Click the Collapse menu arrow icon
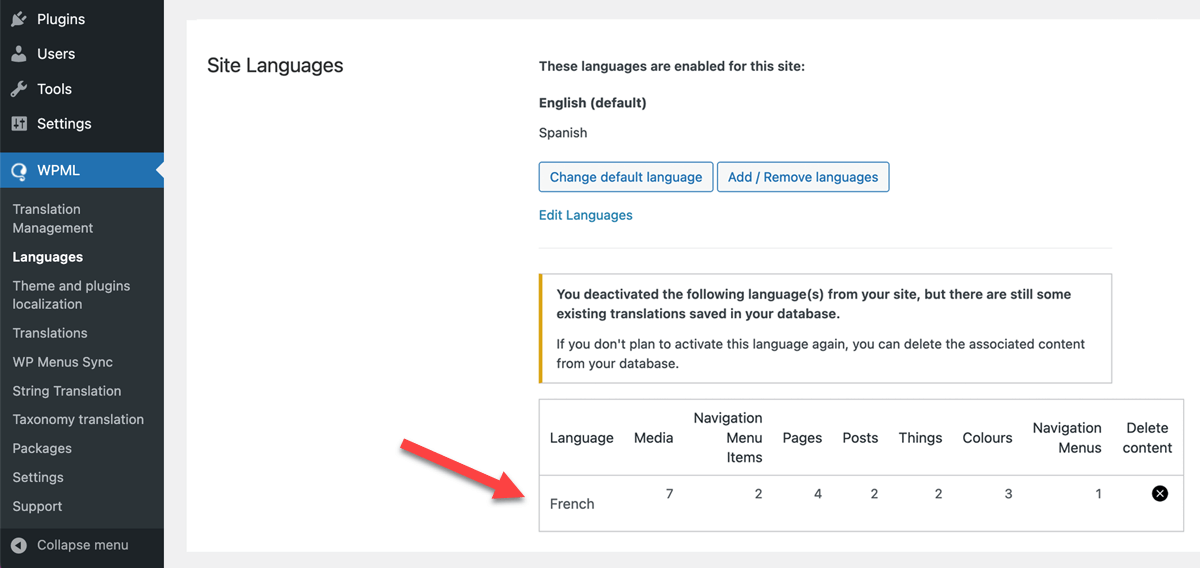This screenshot has height=568, width=1200. pos(19,545)
